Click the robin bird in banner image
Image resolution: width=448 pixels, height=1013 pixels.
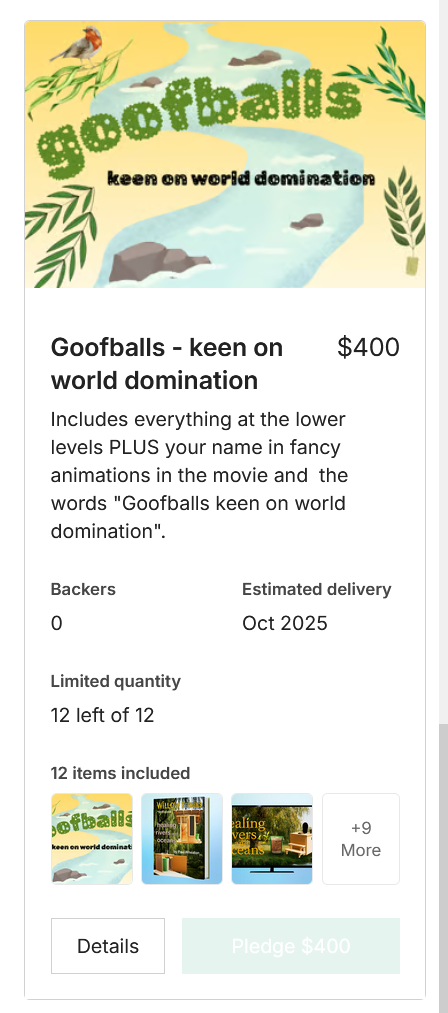82,45
